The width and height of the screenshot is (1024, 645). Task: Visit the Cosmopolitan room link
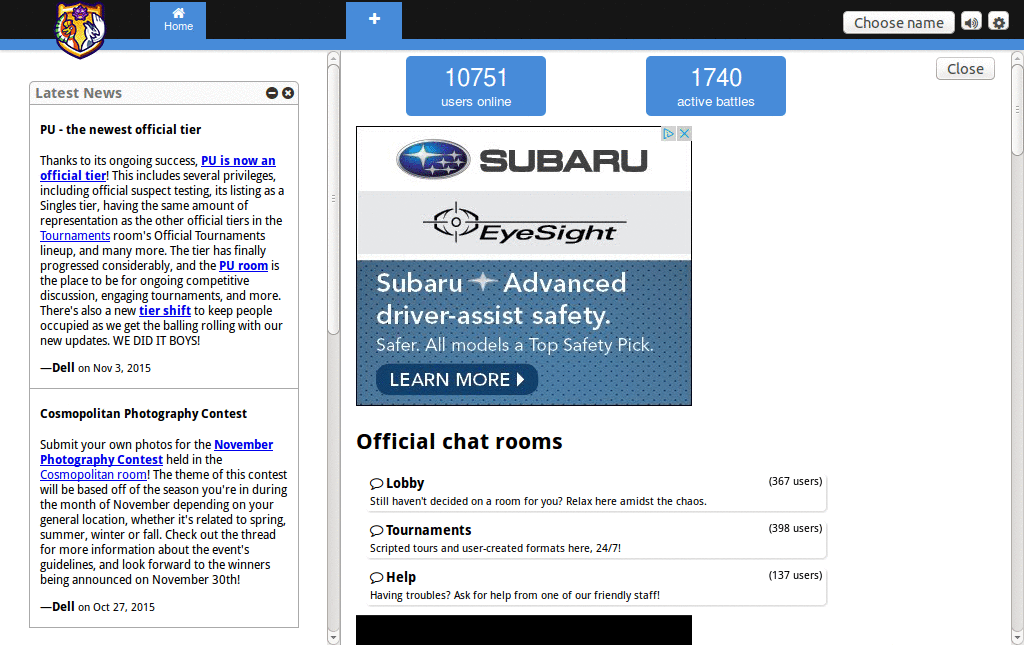click(93, 475)
